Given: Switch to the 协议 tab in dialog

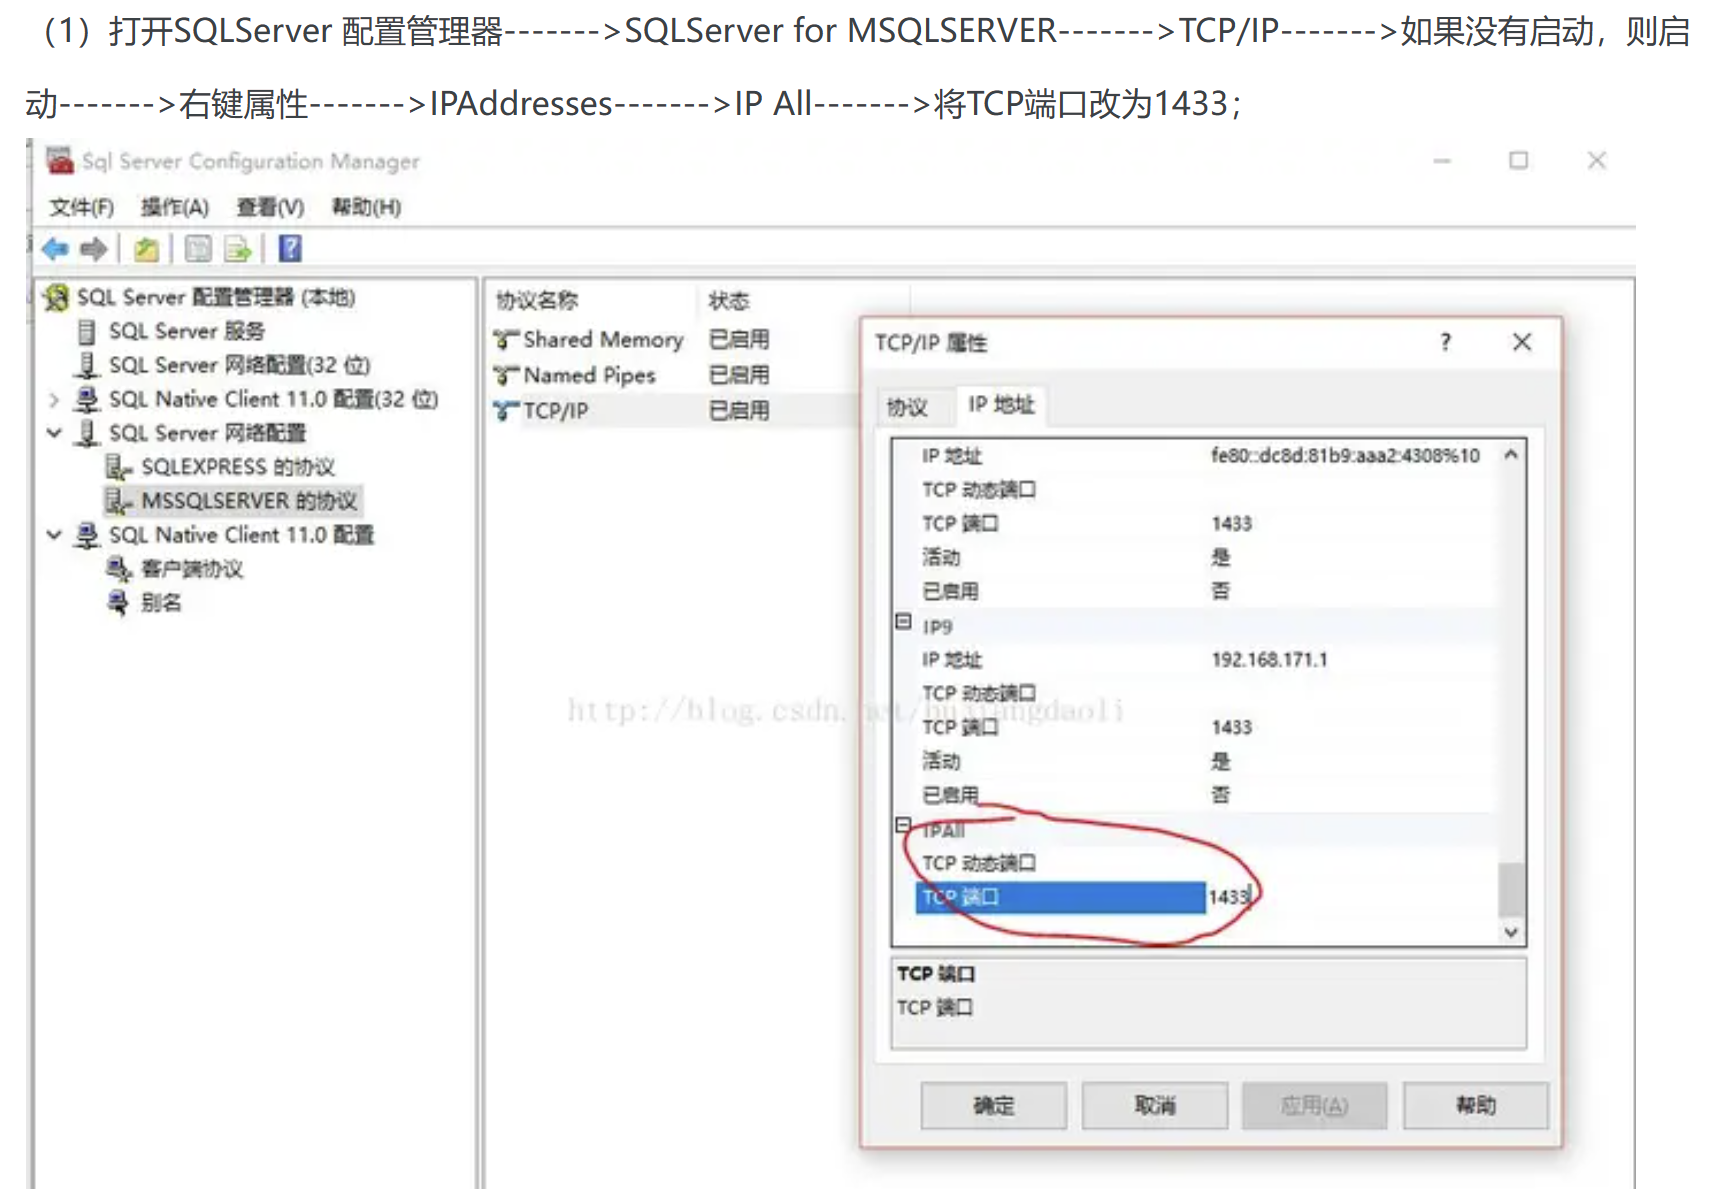Looking at the screenshot, I should 907,407.
